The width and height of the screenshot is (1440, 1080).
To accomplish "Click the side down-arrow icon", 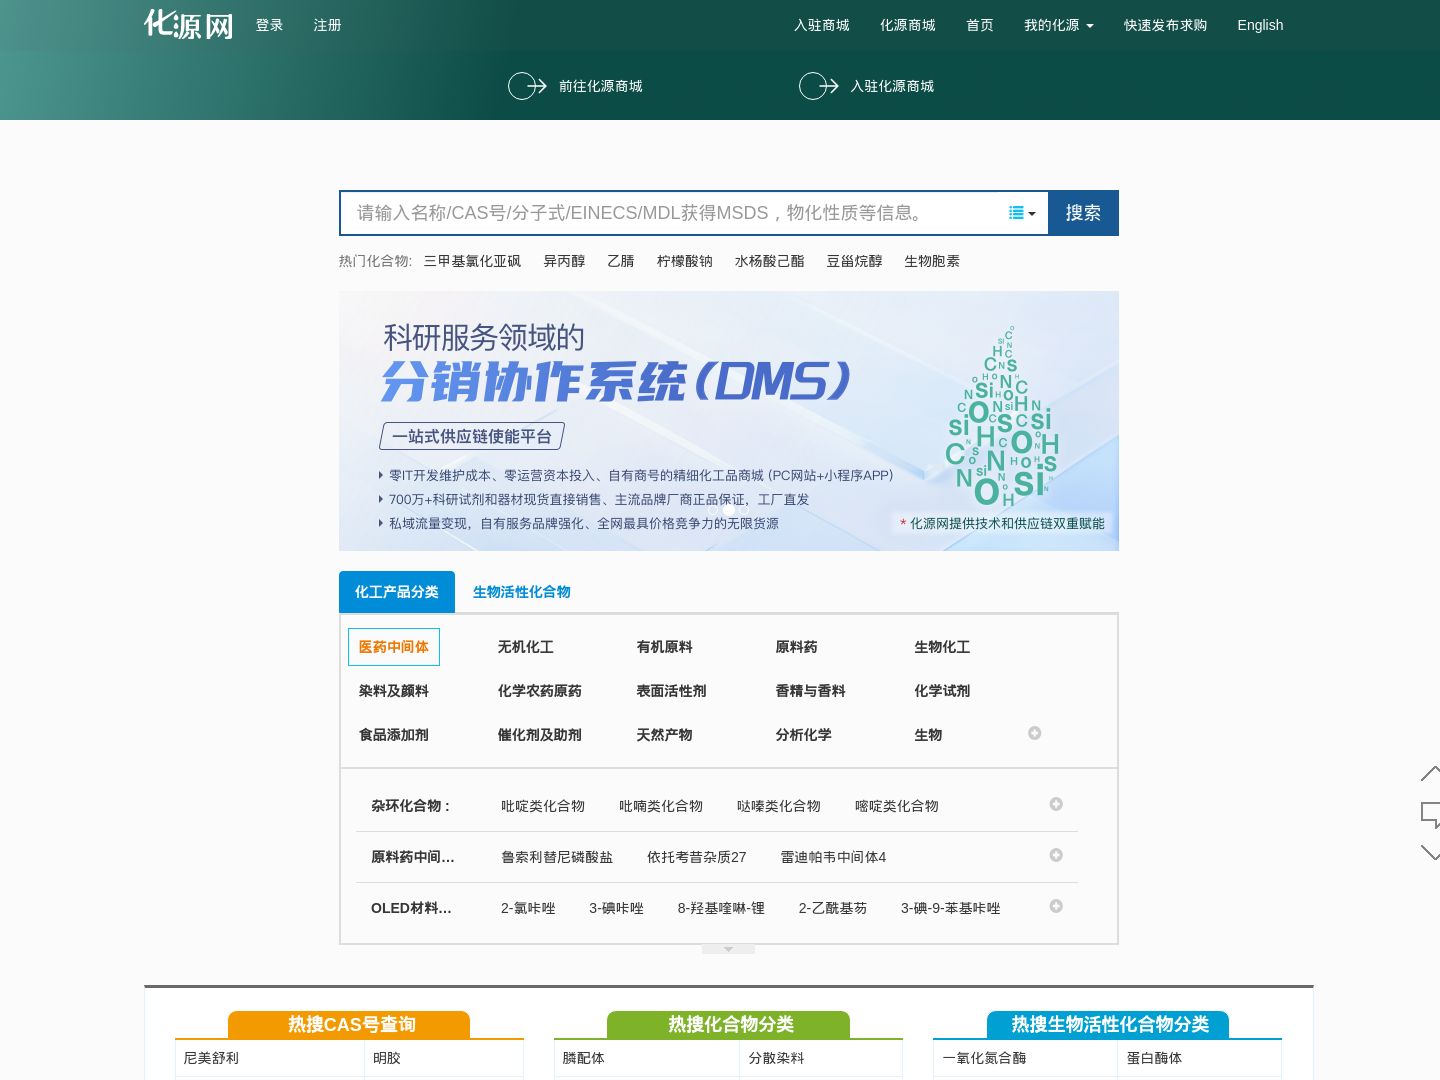I will [1431, 853].
